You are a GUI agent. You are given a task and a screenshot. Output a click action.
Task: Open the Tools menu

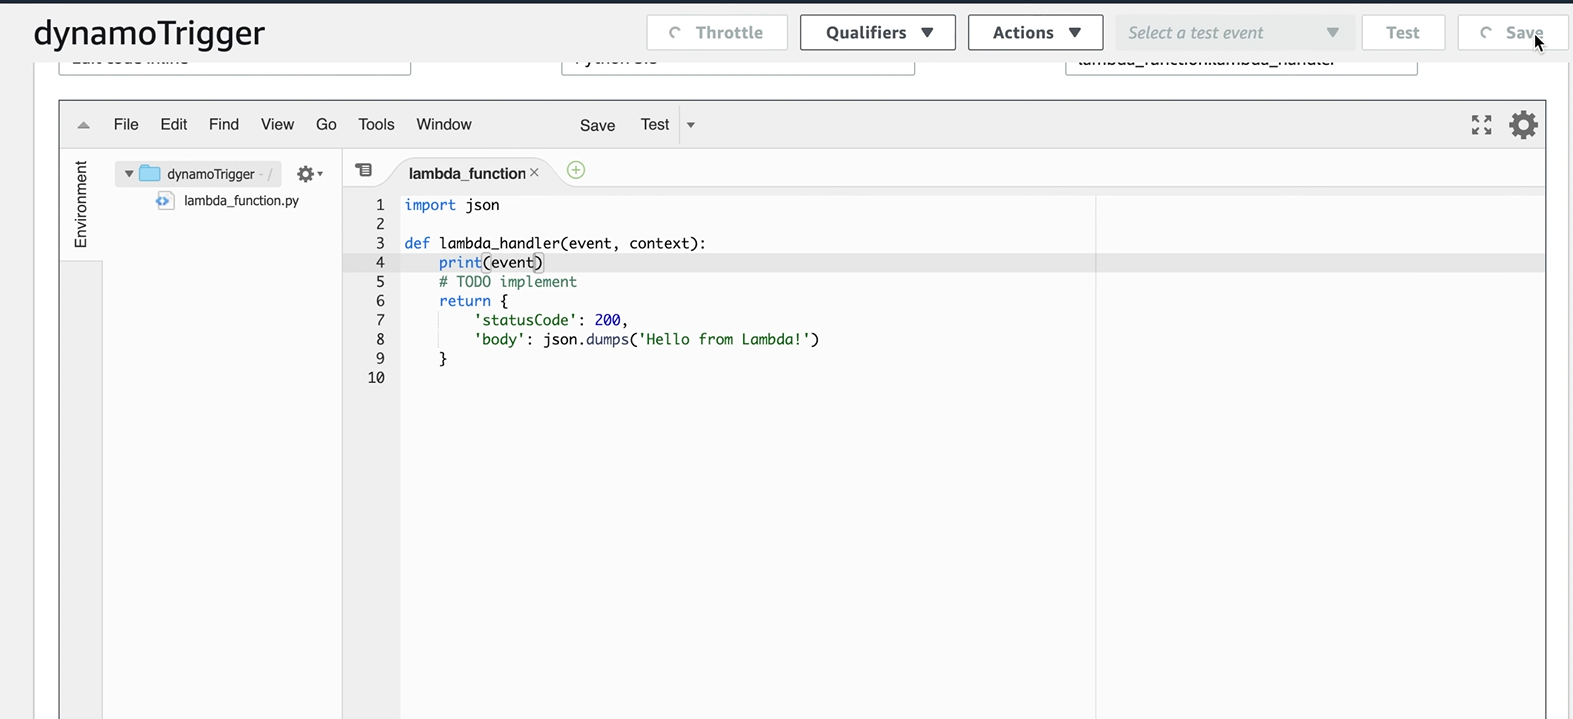click(376, 125)
